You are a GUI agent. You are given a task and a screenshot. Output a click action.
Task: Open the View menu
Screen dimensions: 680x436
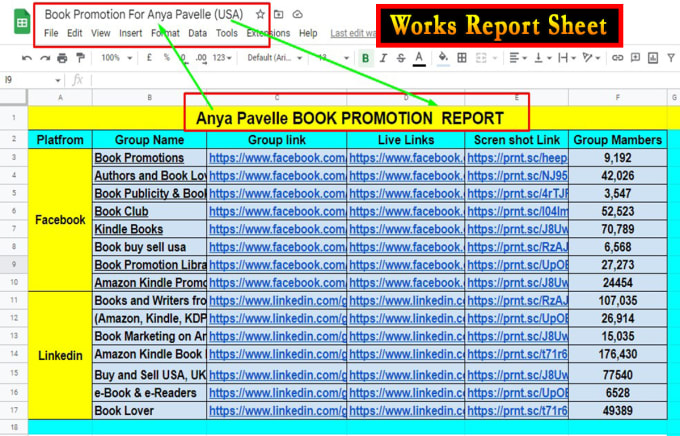(101, 33)
